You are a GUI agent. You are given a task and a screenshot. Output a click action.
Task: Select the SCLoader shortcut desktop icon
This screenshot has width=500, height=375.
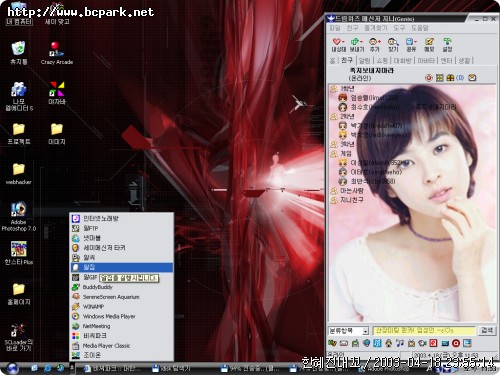click(x=18, y=337)
